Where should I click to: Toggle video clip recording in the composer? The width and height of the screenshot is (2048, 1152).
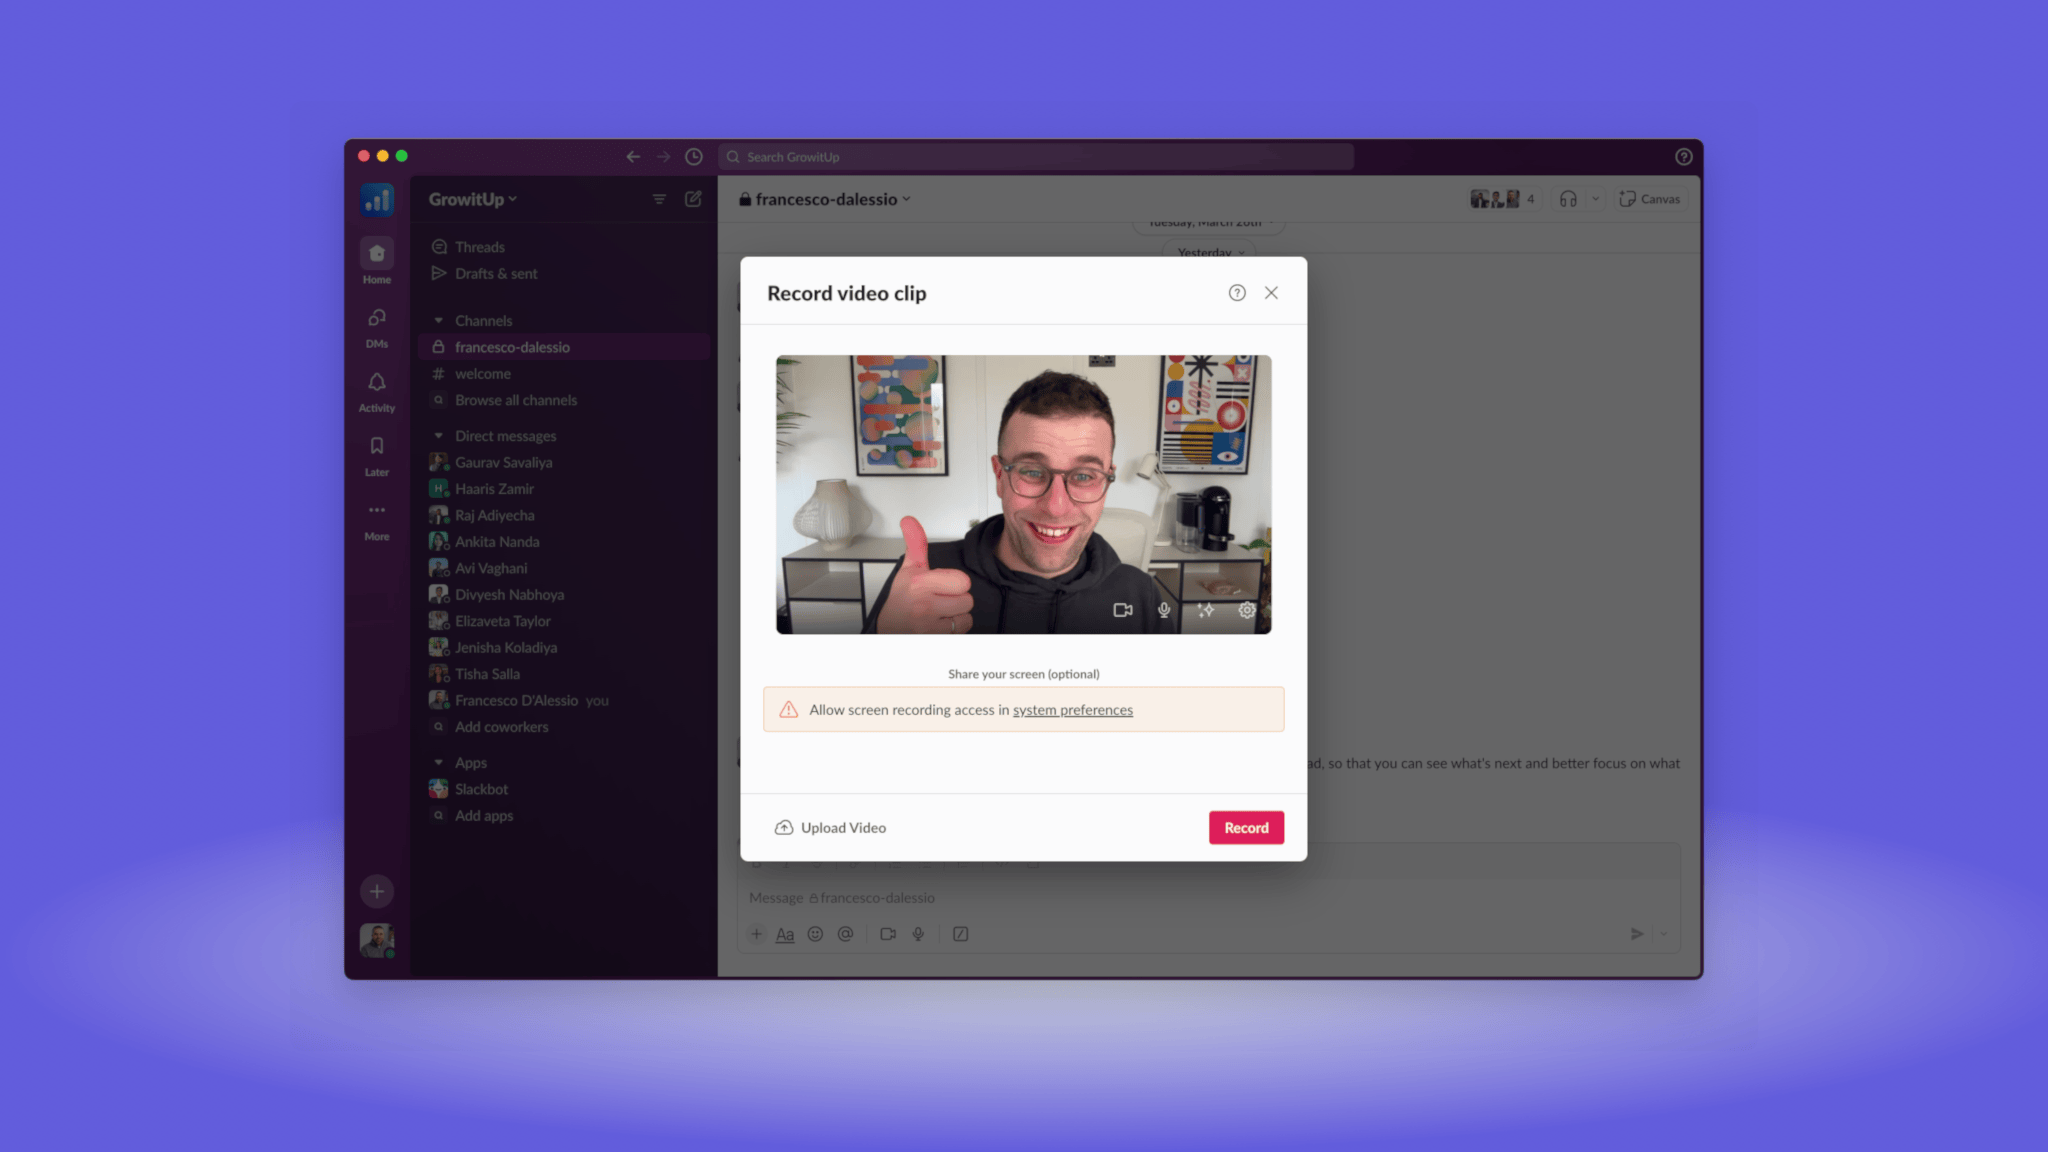pos(887,934)
